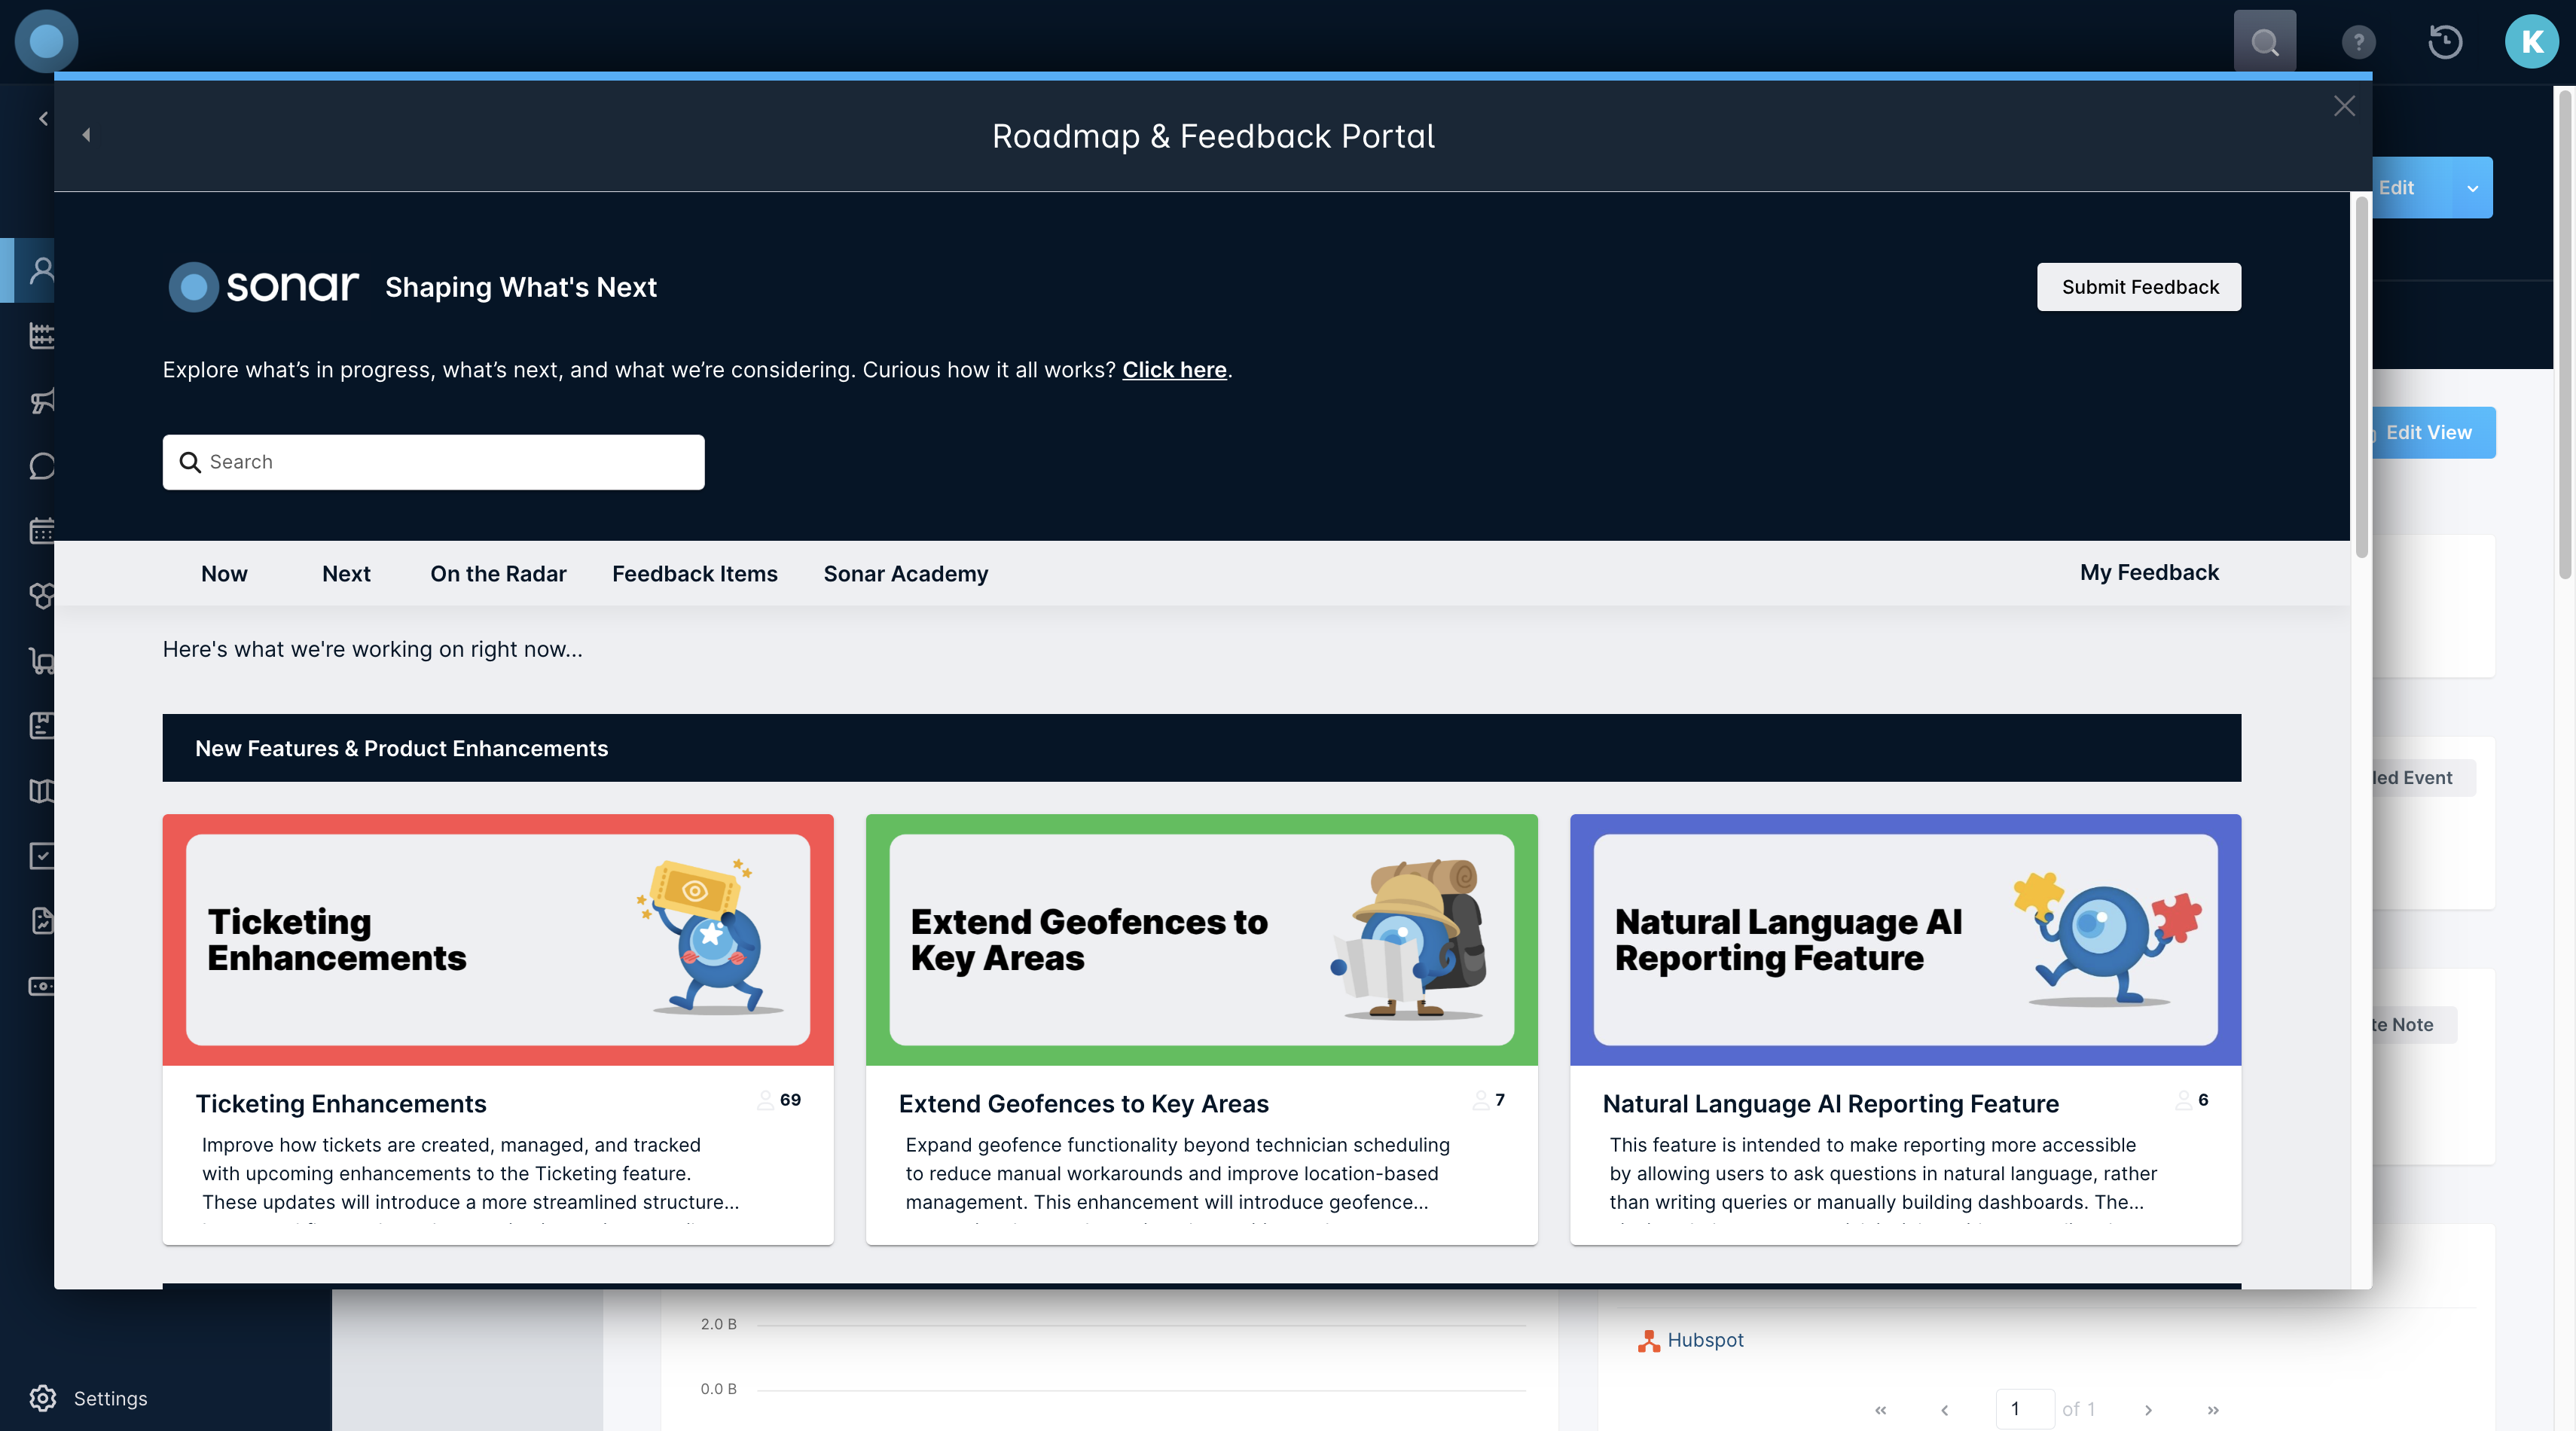Open the recent history clock icon
This screenshot has height=1431, width=2576.
(2445, 42)
